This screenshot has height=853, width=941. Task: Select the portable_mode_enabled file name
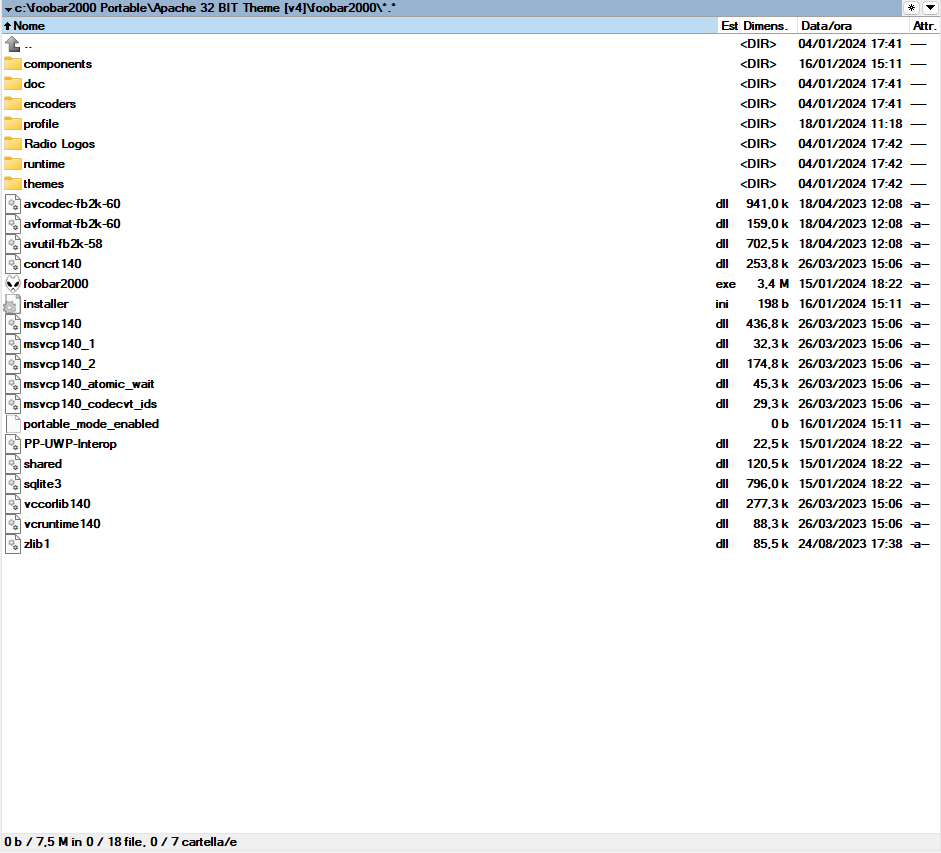click(x=91, y=424)
